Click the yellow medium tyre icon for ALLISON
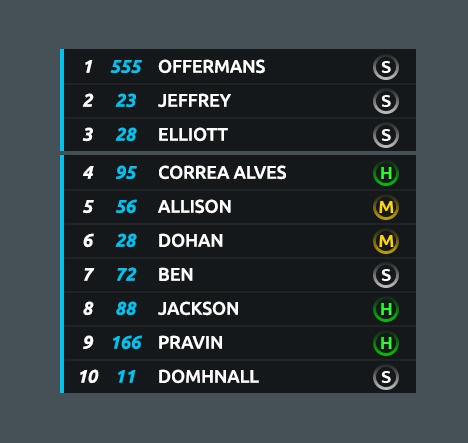This screenshot has width=468, height=443. click(x=386, y=207)
